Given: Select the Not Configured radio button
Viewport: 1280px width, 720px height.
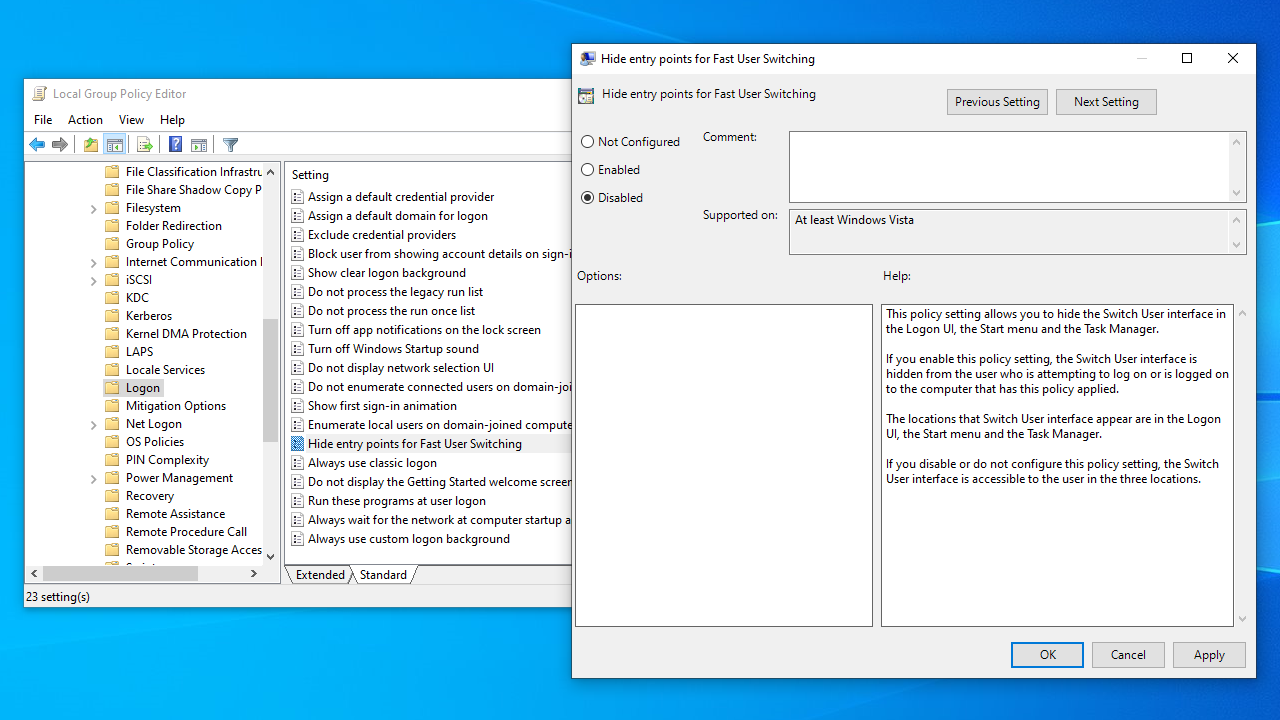Looking at the screenshot, I should point(588,142).
